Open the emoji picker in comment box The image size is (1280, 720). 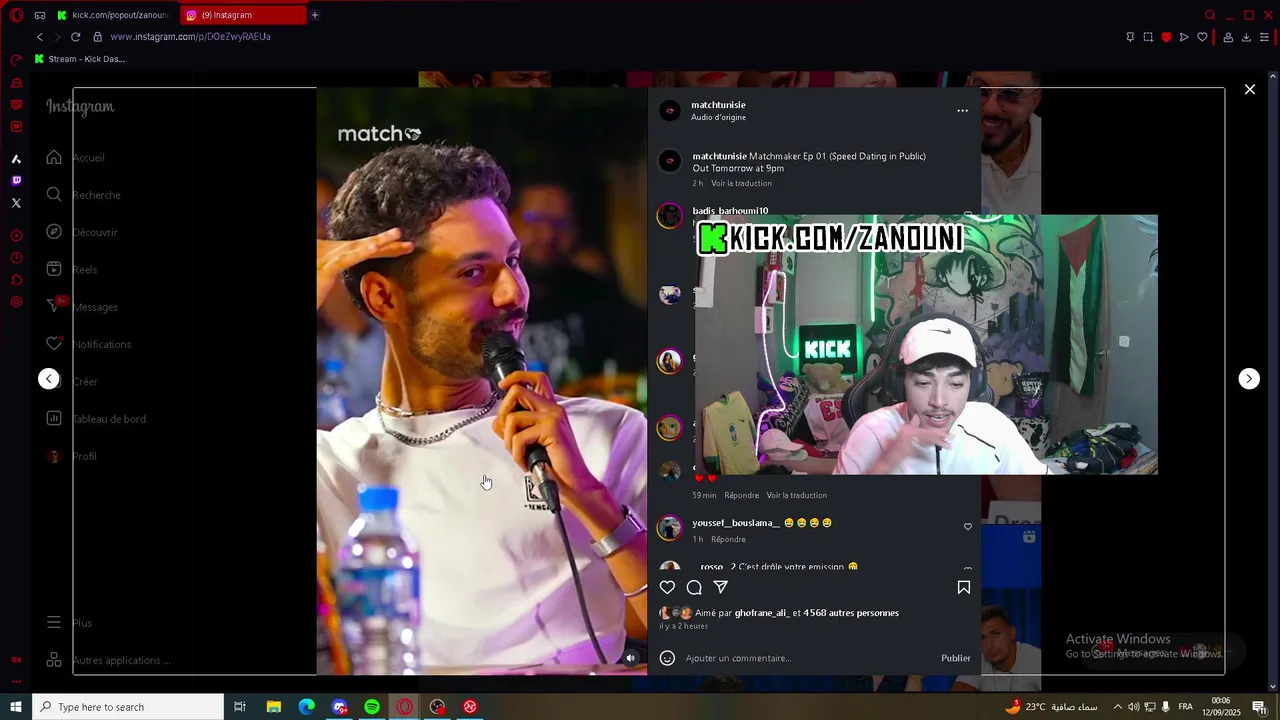[667, 658]
